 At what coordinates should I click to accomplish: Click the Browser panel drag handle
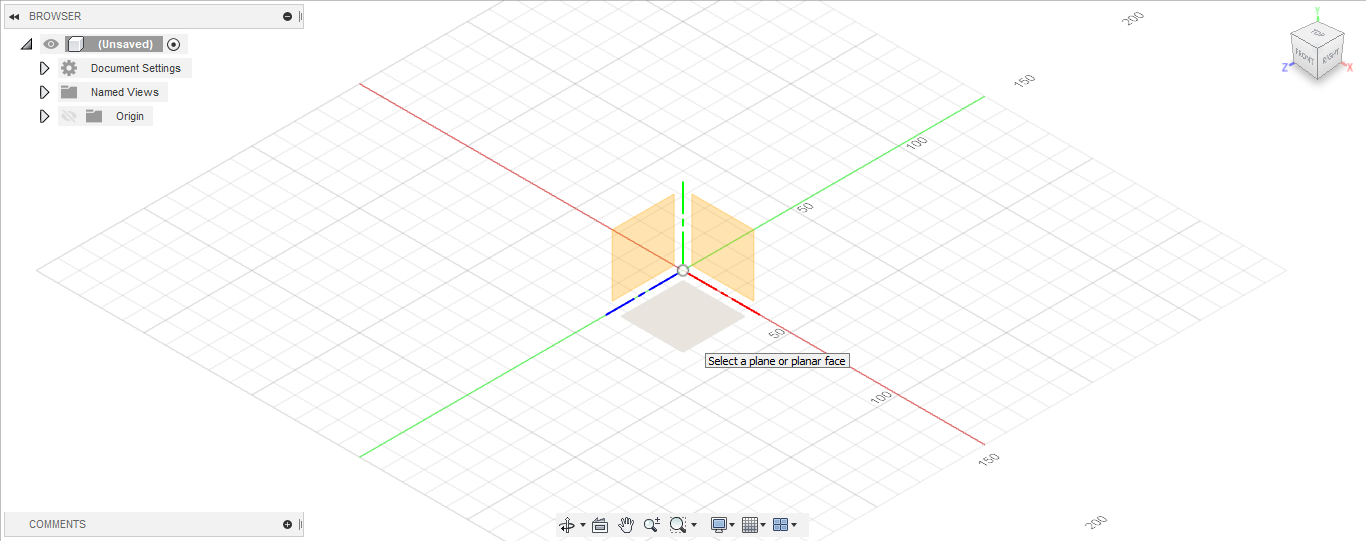pyautogui.click(x=301, y=17)
